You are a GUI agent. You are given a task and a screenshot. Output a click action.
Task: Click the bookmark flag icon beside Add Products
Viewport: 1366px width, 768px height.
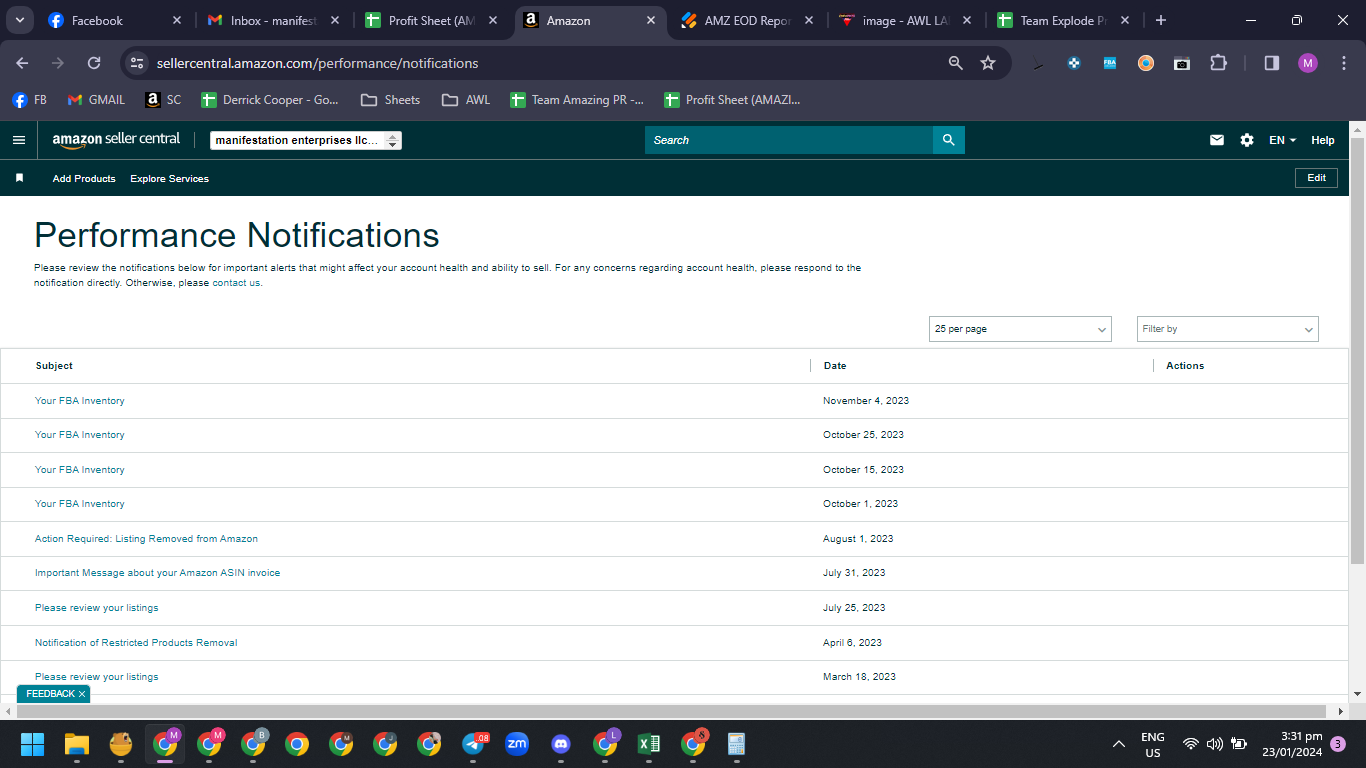(19, 178)
